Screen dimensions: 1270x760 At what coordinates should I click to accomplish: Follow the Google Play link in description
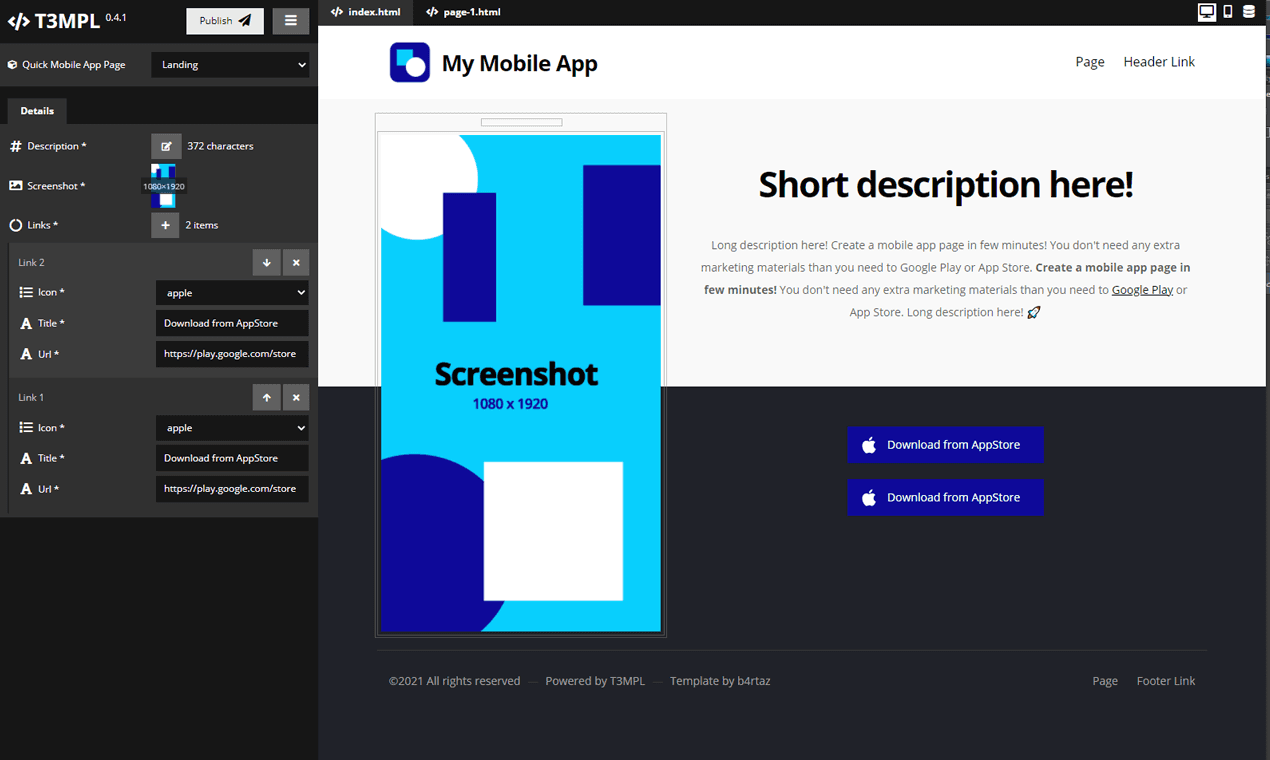pos(1142,290)
